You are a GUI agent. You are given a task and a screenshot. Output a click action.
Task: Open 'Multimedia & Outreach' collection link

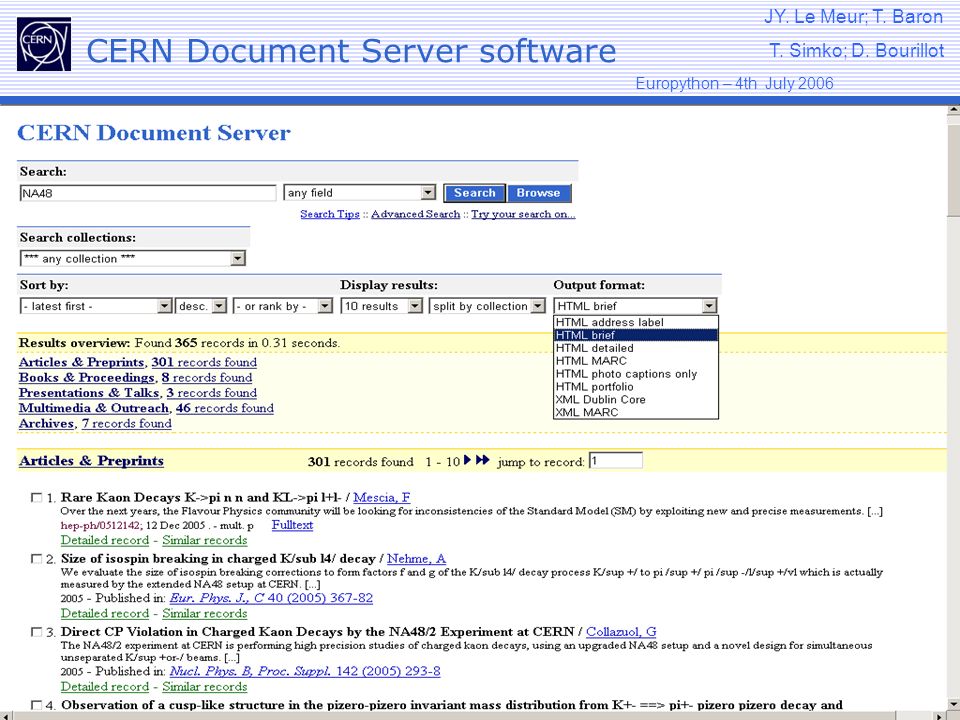click(x=94, y=408)
